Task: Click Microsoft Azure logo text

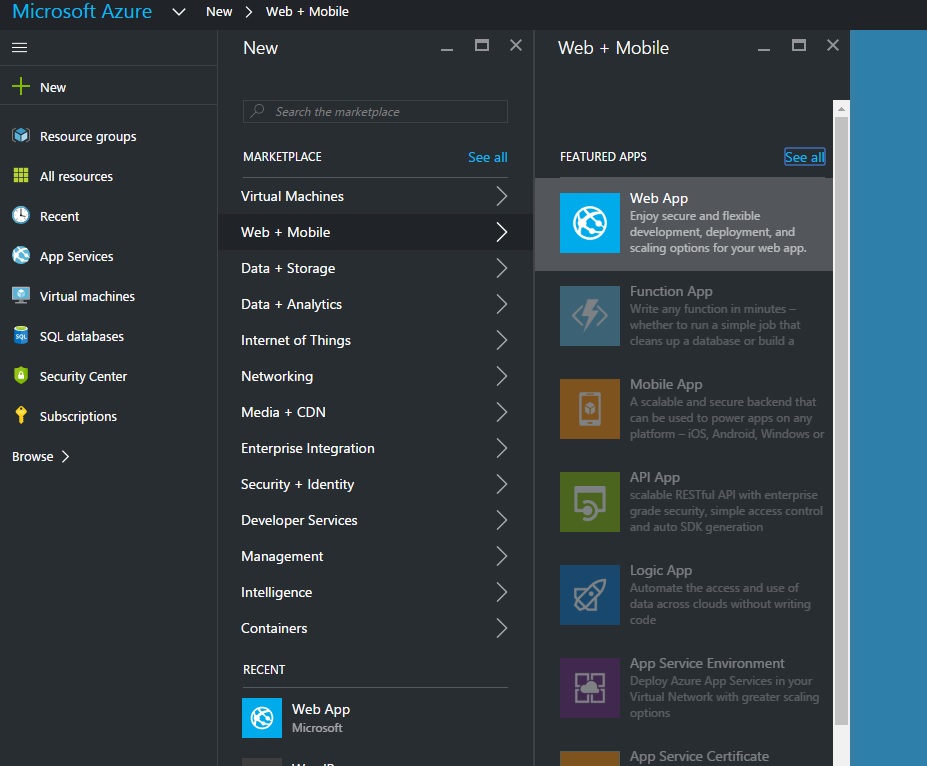Action: coord(82,11)
